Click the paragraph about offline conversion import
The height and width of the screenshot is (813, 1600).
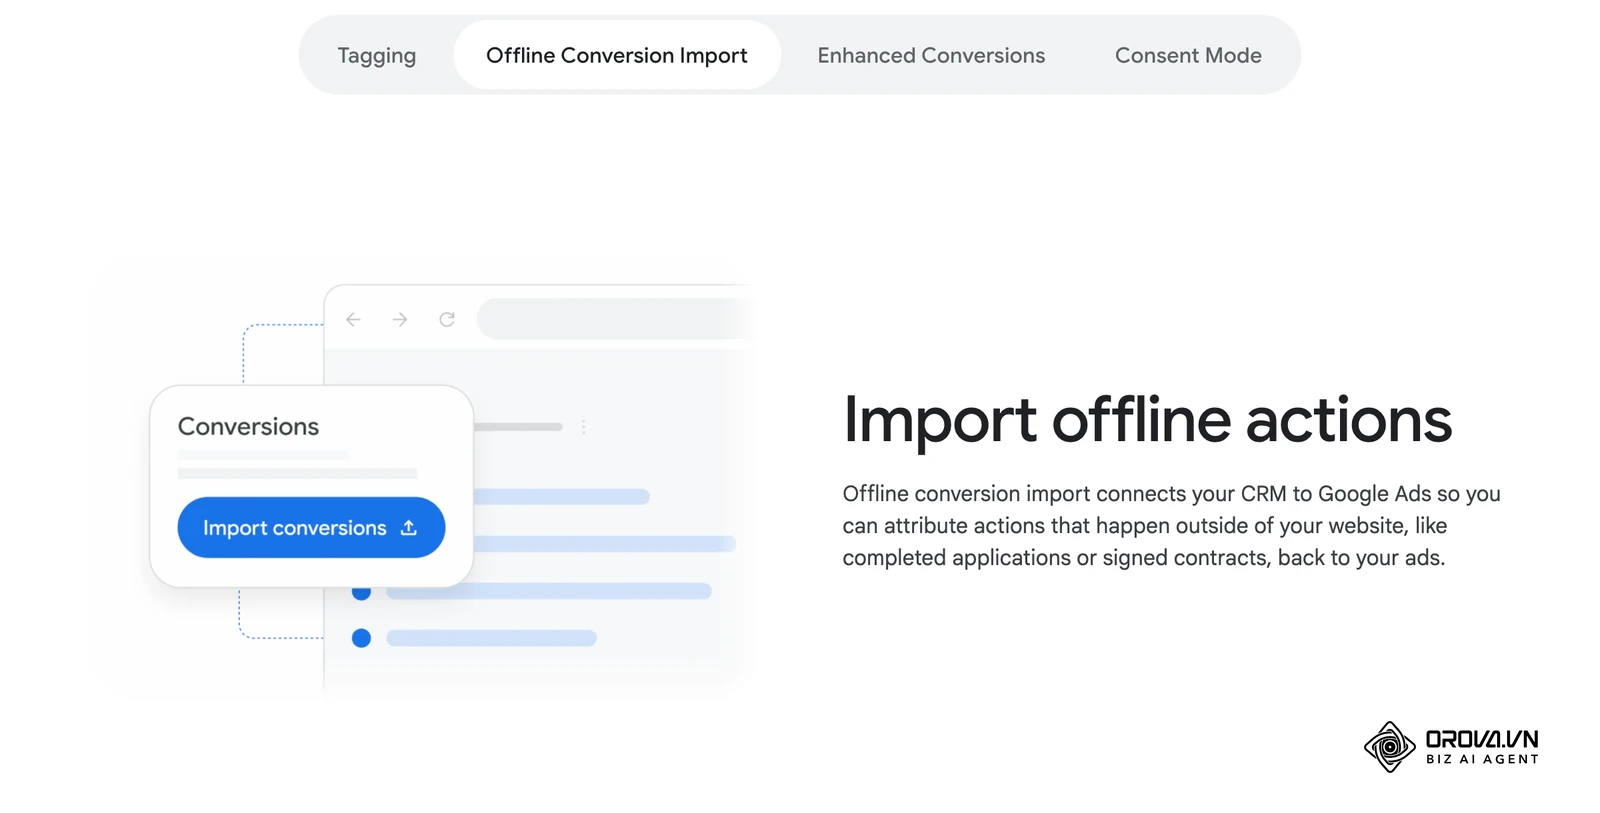click(x=1171, y=526)
